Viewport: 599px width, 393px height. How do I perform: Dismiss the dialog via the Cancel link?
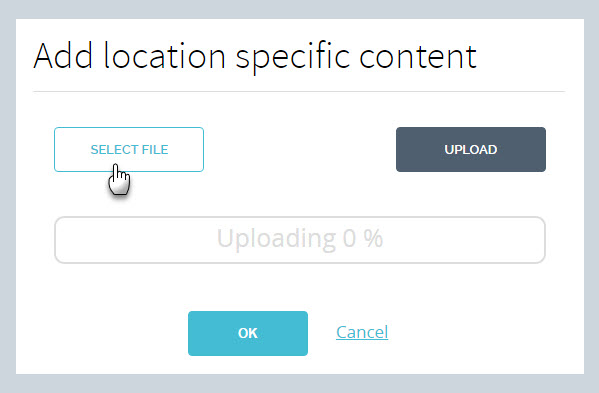(362, 332)
